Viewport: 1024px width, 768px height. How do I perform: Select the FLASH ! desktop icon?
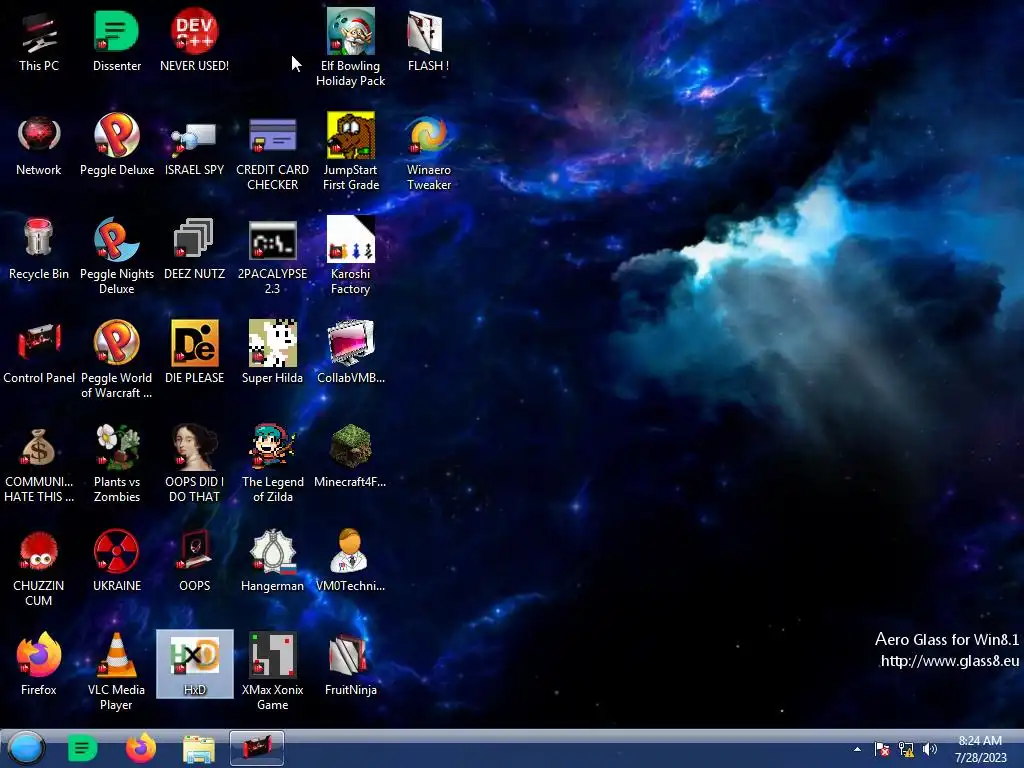pyautogui.click(x=428, y=41)
